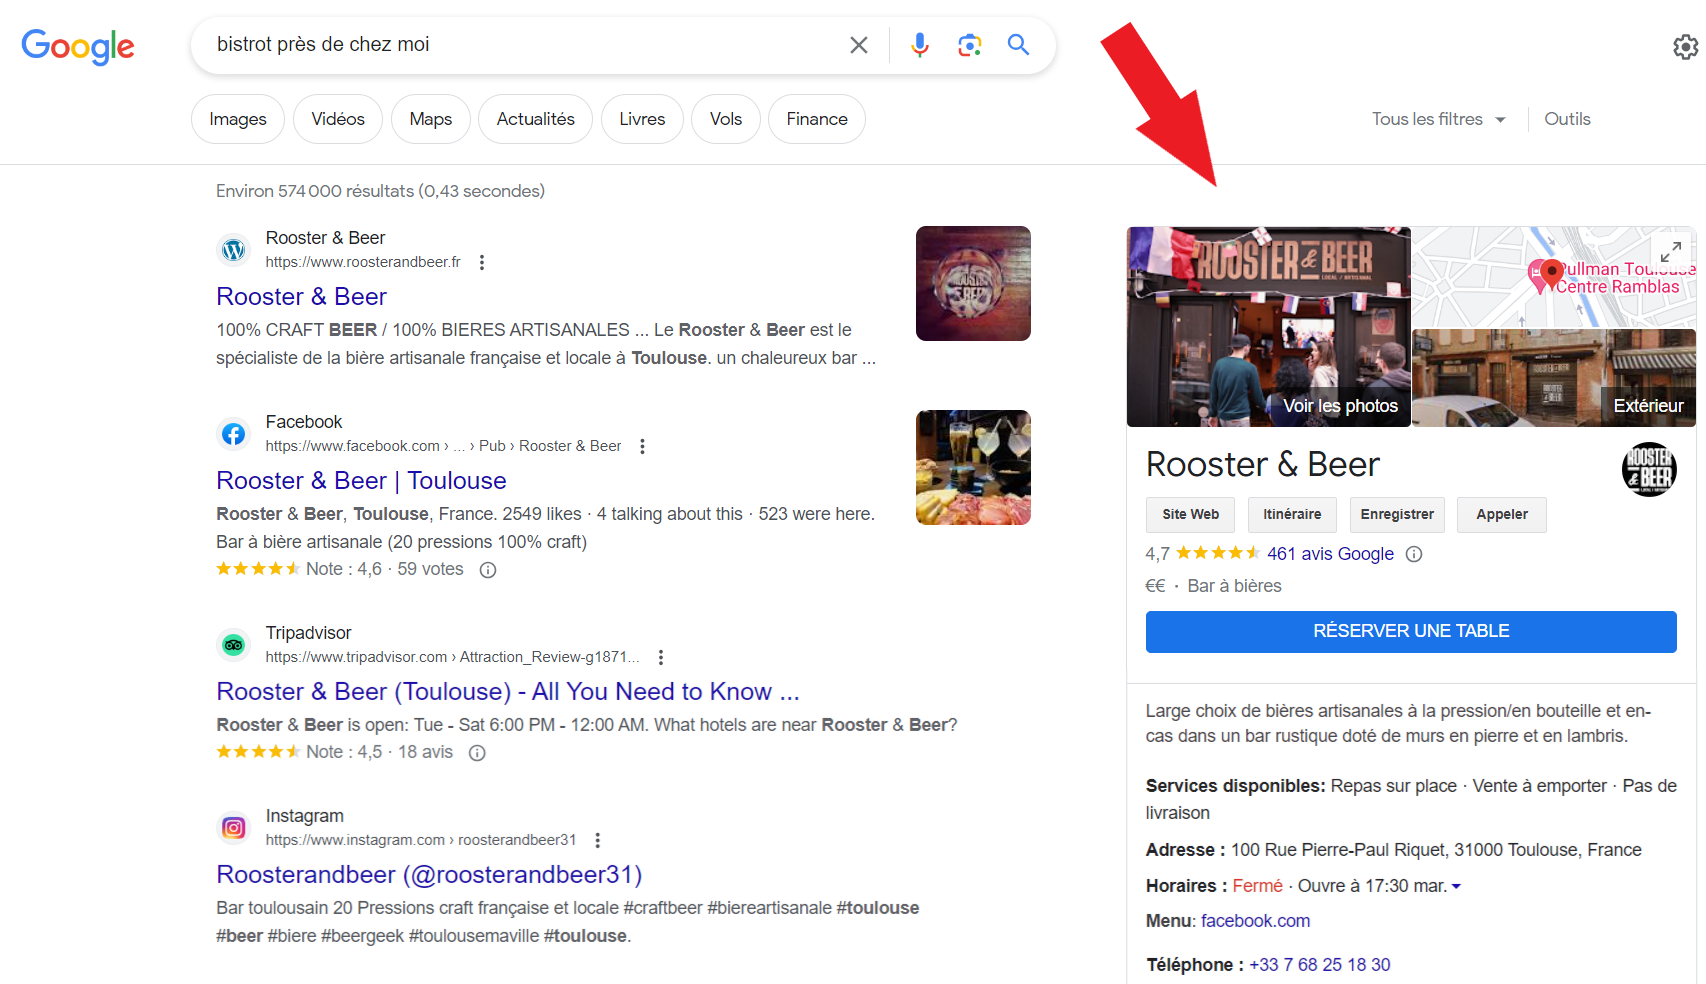Switch to the Actualités tab
The height and width of the screenshot is (984, 1706).
(x=535, y=118)
